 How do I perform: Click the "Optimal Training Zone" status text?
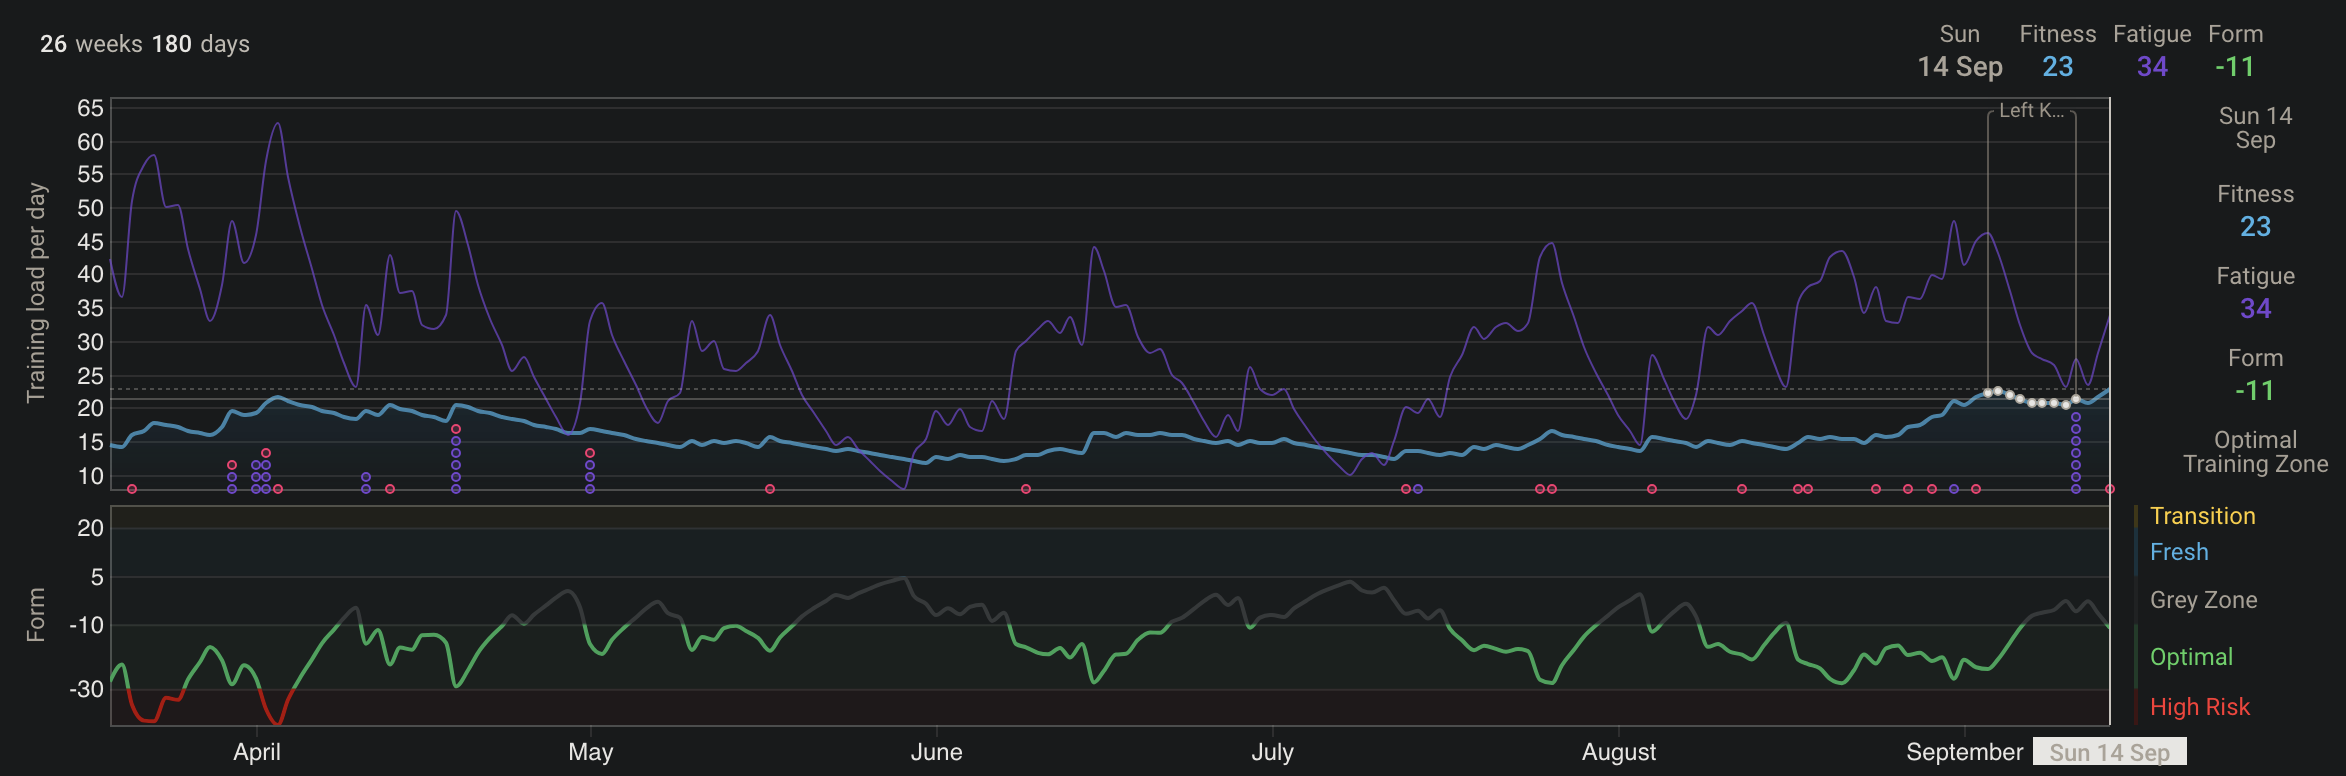(x=2255, y=452)
